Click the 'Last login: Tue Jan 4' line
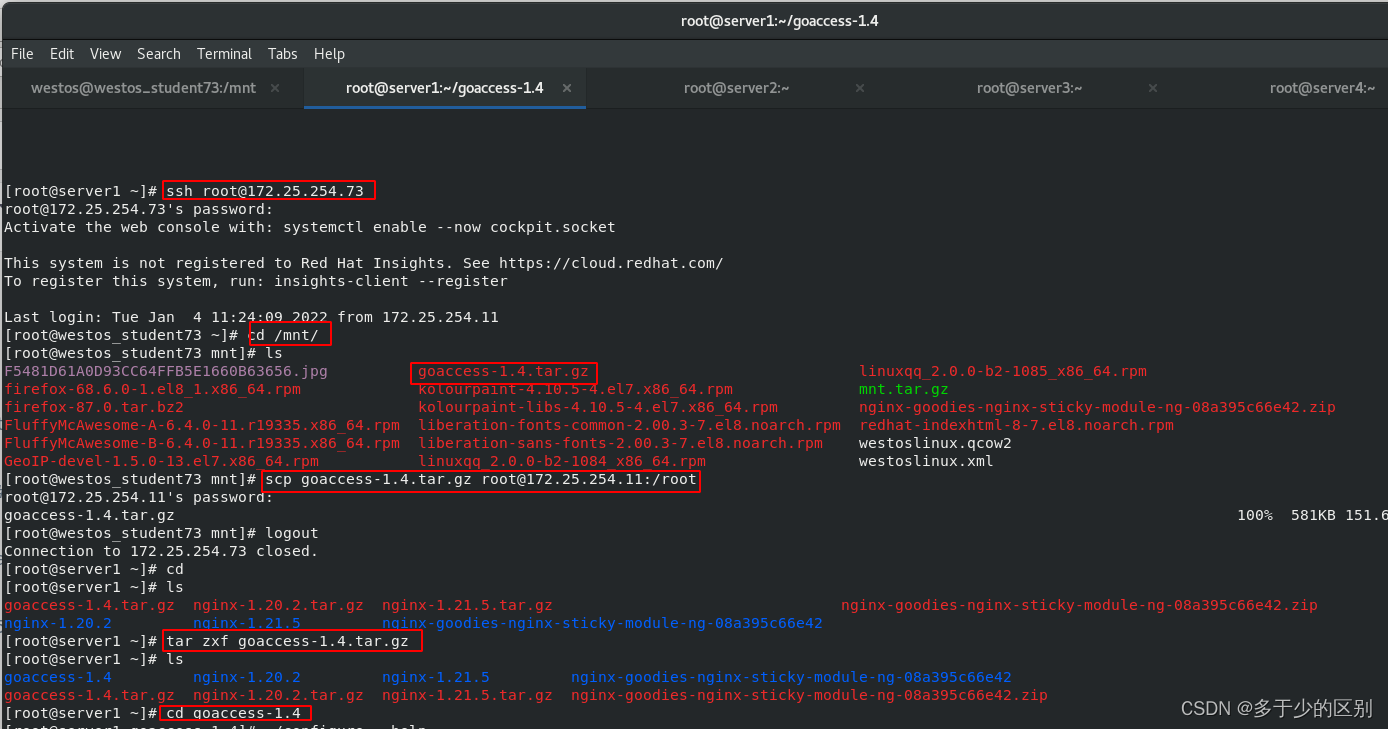The width and height of the screenshot is (1388, 729). pyautogui.click(x=251, y=317)
